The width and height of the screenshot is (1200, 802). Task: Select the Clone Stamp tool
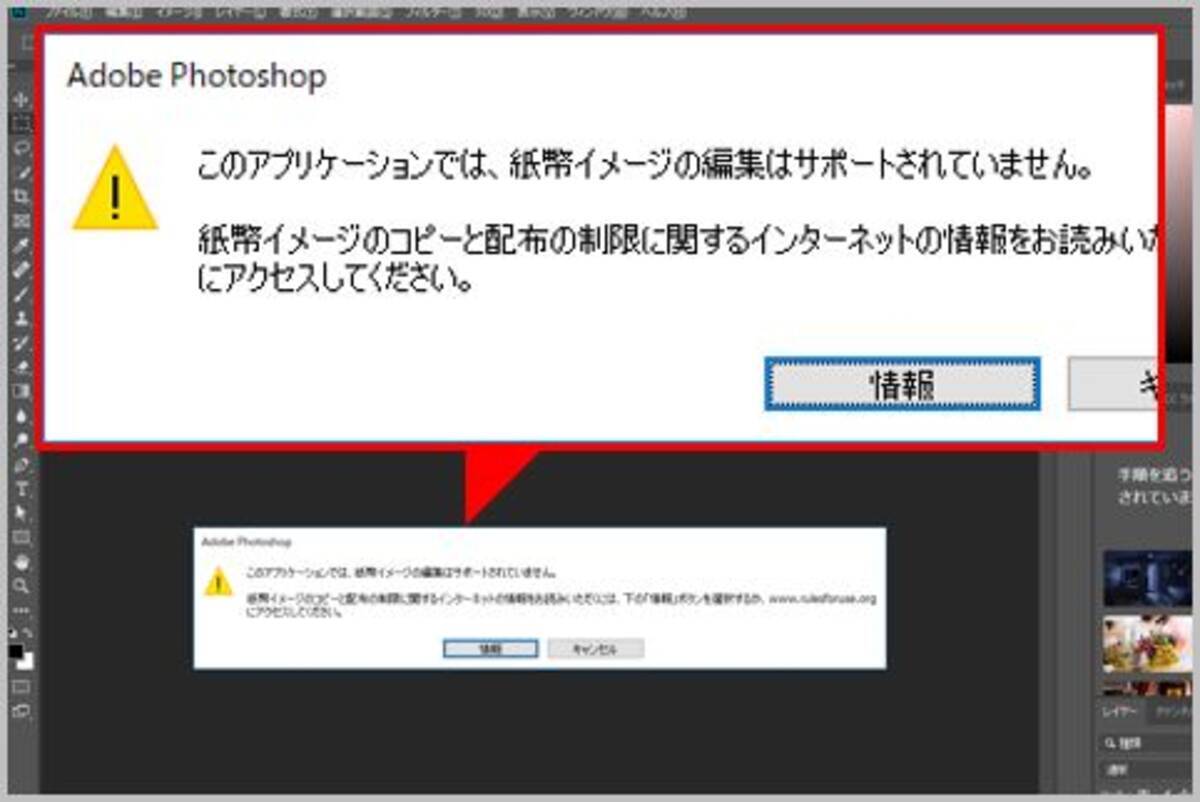[21, 318]
